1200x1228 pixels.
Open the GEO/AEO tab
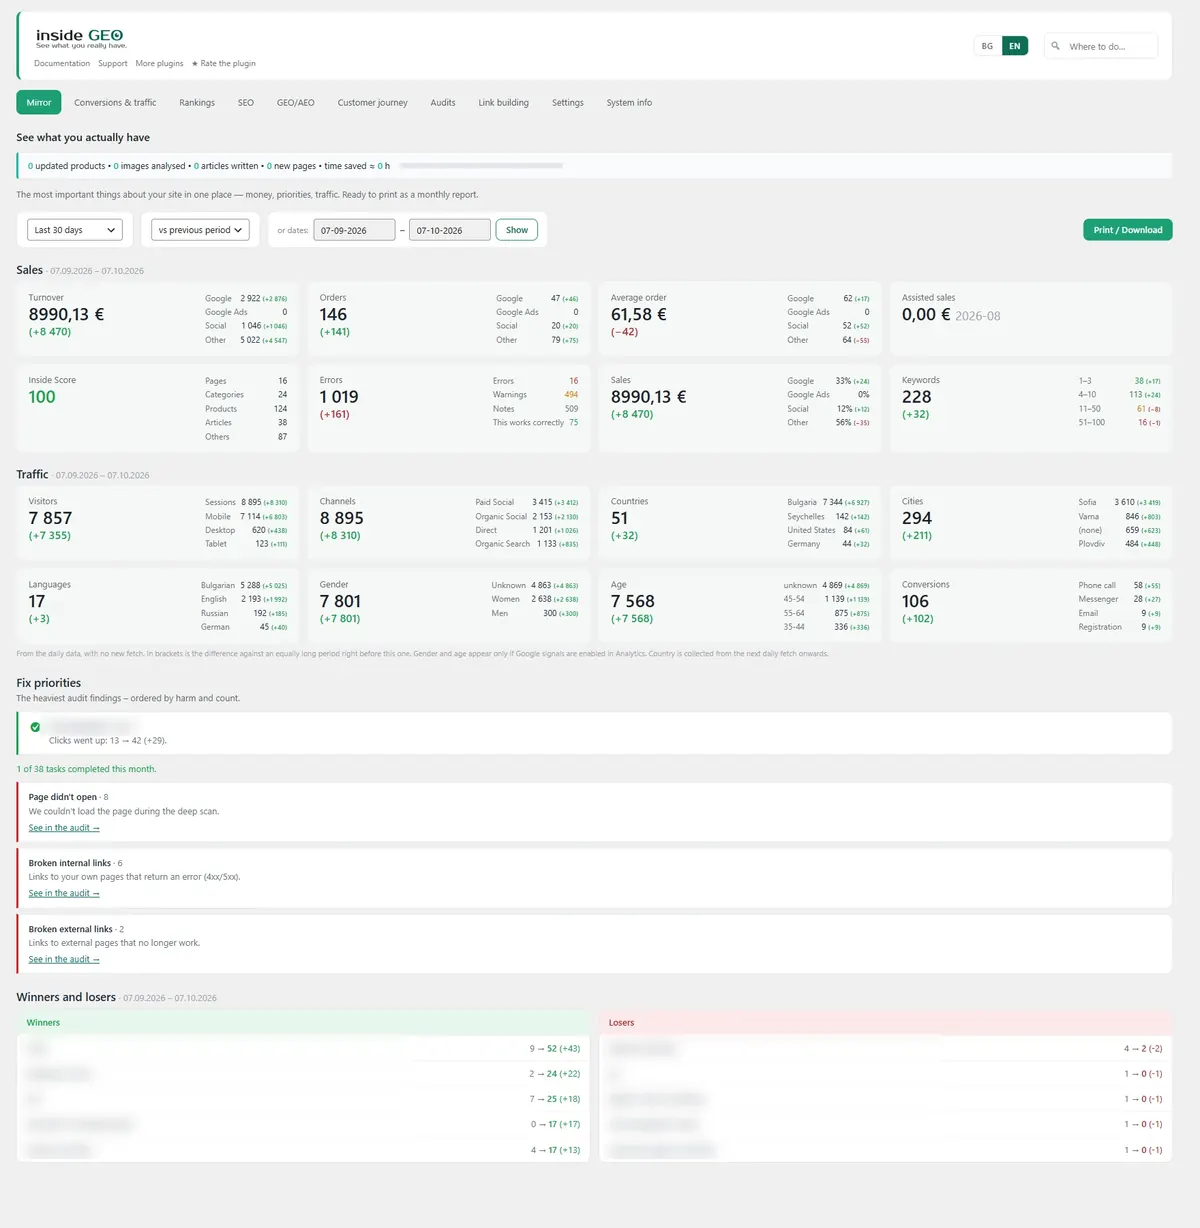pos(296,102)
